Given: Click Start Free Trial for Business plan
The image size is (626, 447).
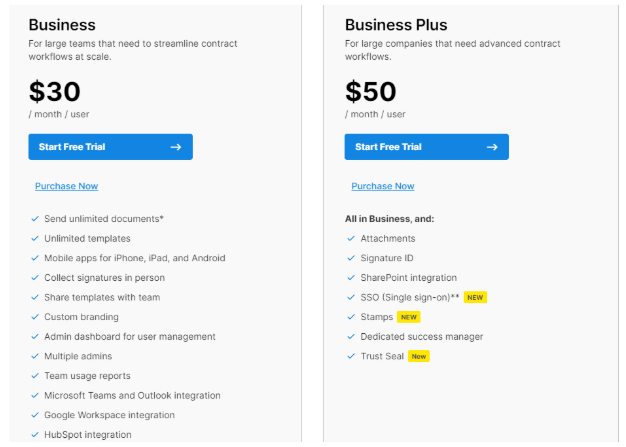Looking at the screenshot, I should [x=110, y=147].
